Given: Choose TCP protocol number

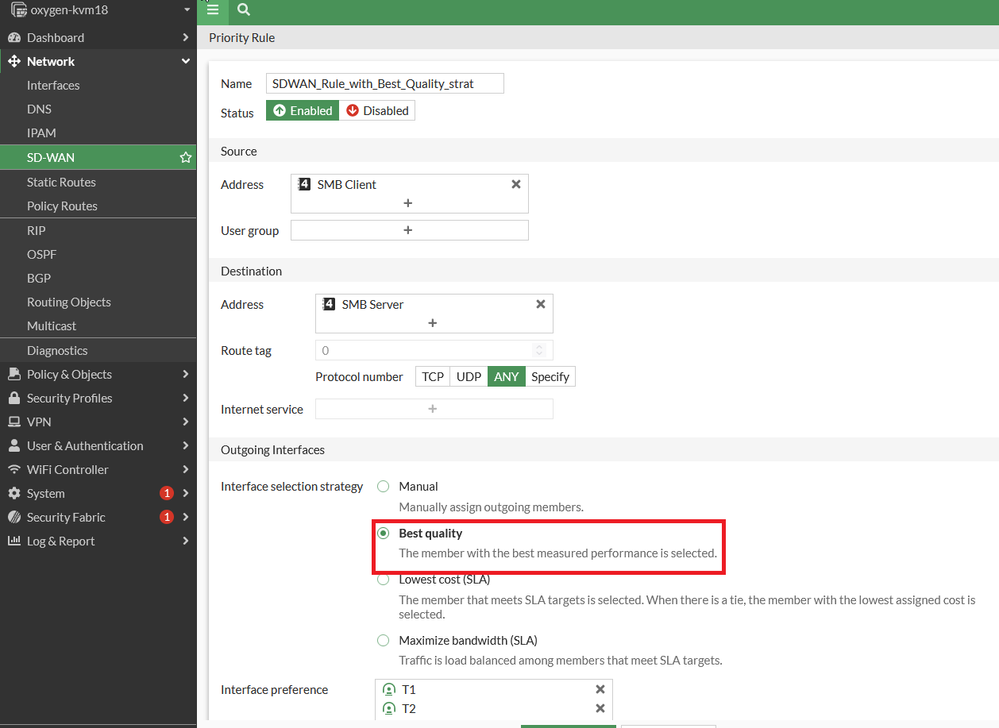Looking at the screenshot, I should coord(433,376).
